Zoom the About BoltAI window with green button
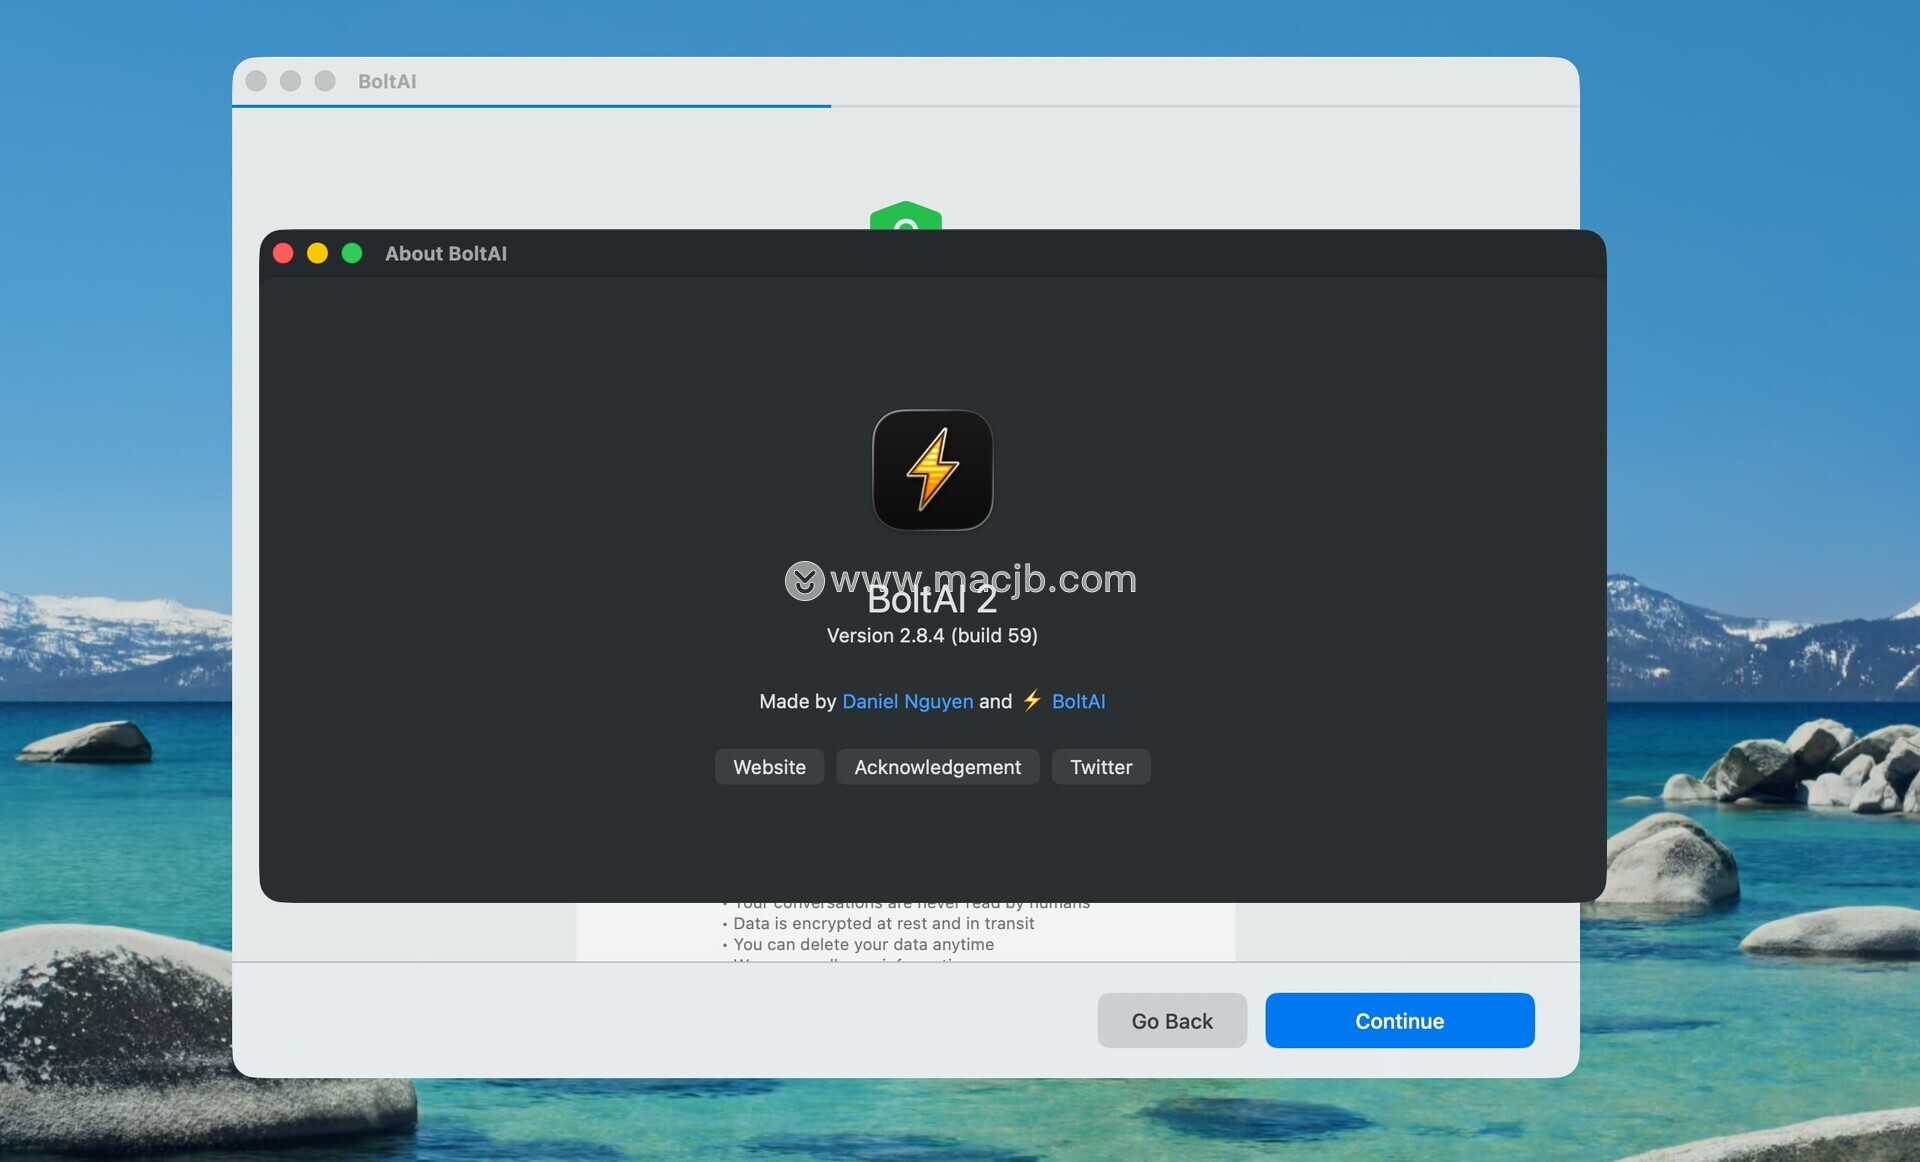The width and height of the screenshot is (1920, 1162). [352, 253]
